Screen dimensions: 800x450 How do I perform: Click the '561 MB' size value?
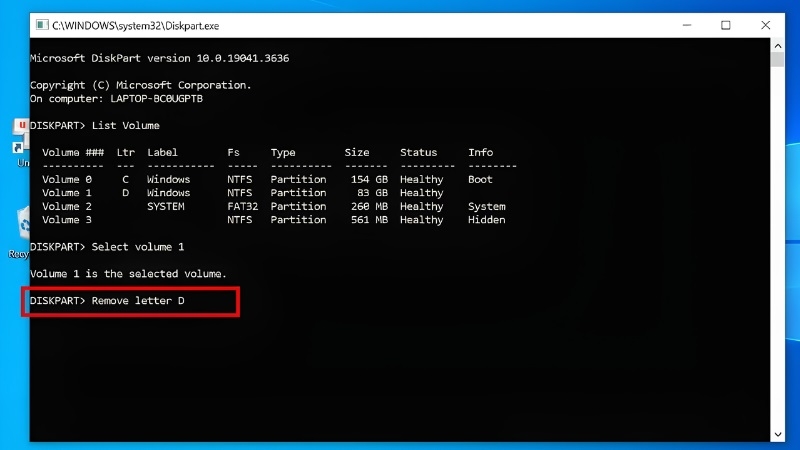coord(369,220)
